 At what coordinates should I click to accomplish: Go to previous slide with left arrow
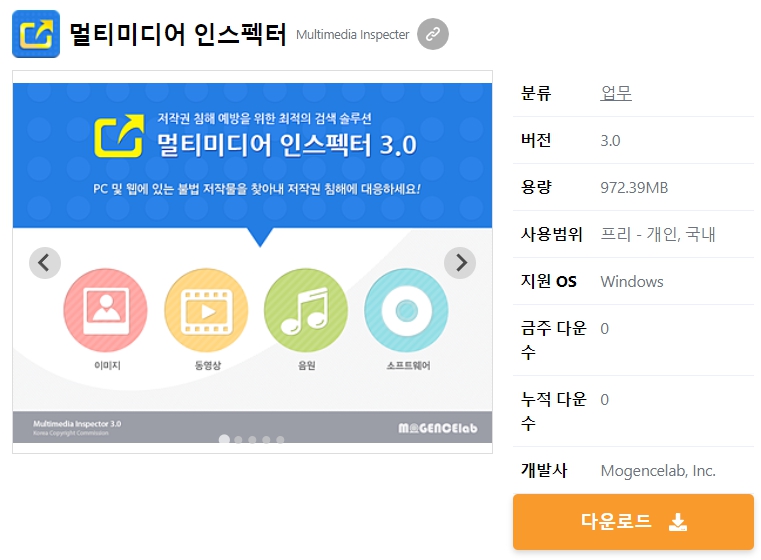point(45,263)
